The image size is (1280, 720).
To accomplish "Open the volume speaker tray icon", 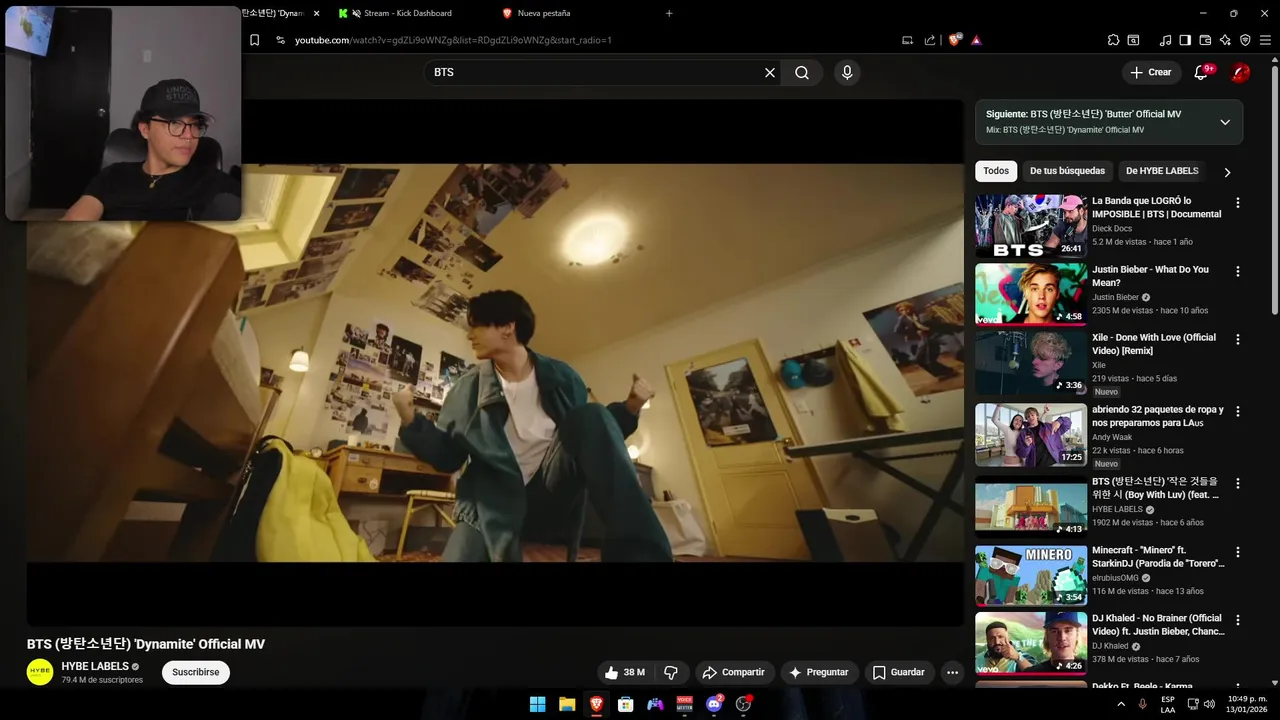I will 1209,704.
